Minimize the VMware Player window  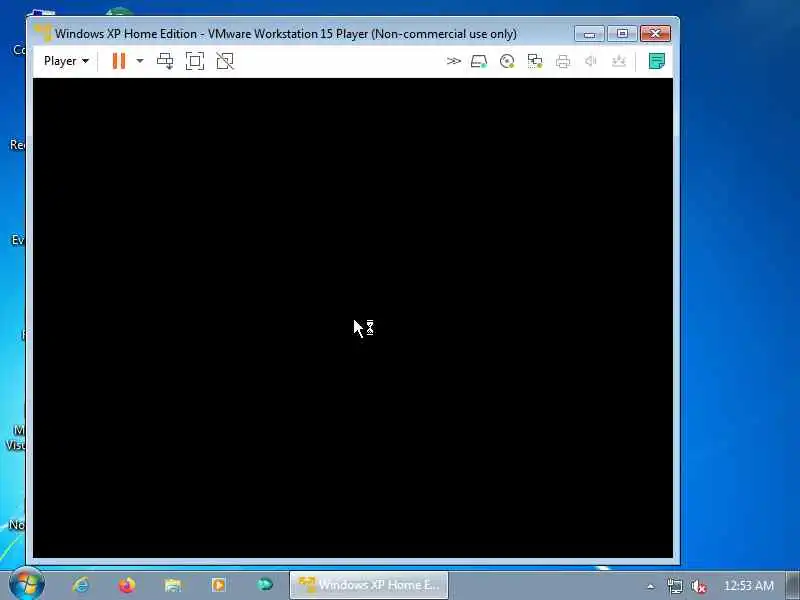(589, 34)
